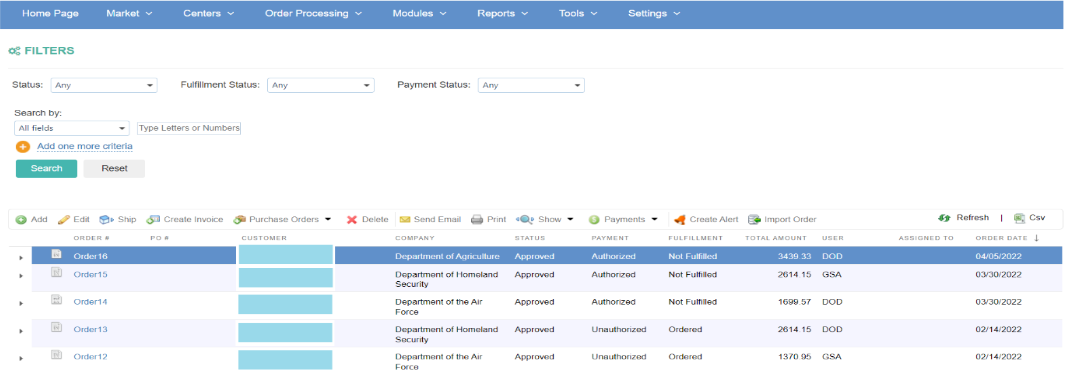The width and height of the screenshot is (1065, 378).
Task: Expand the Order16 row
Action: [20, 258]
